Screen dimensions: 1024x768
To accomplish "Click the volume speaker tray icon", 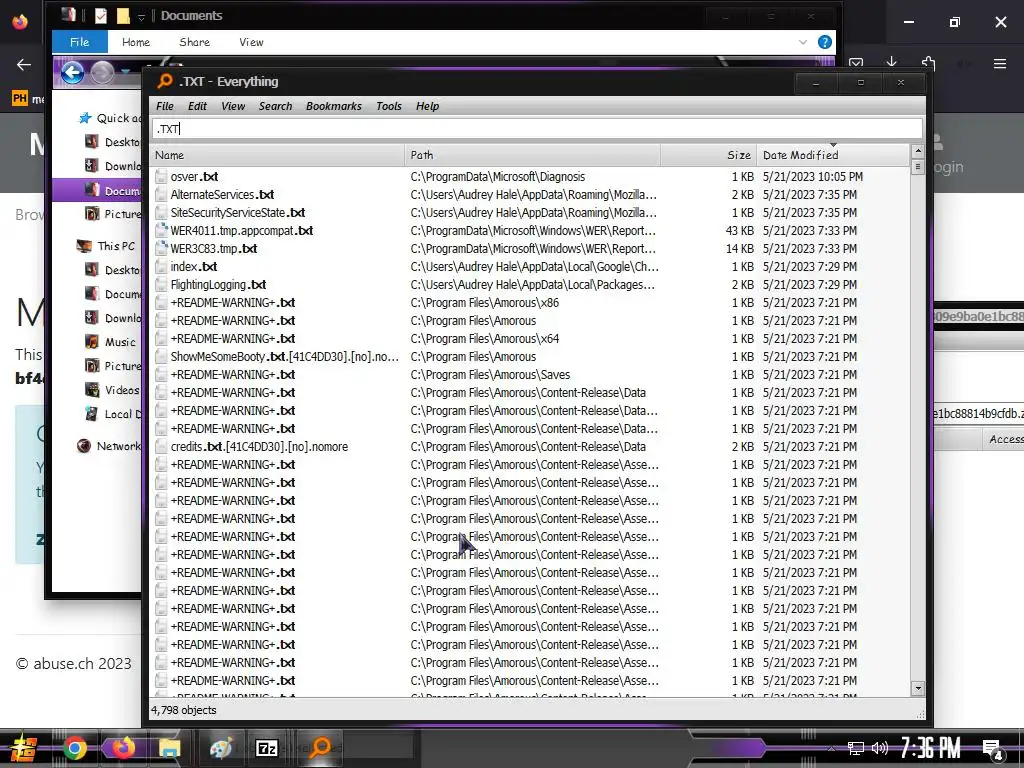I will click(x=880, y=748).
